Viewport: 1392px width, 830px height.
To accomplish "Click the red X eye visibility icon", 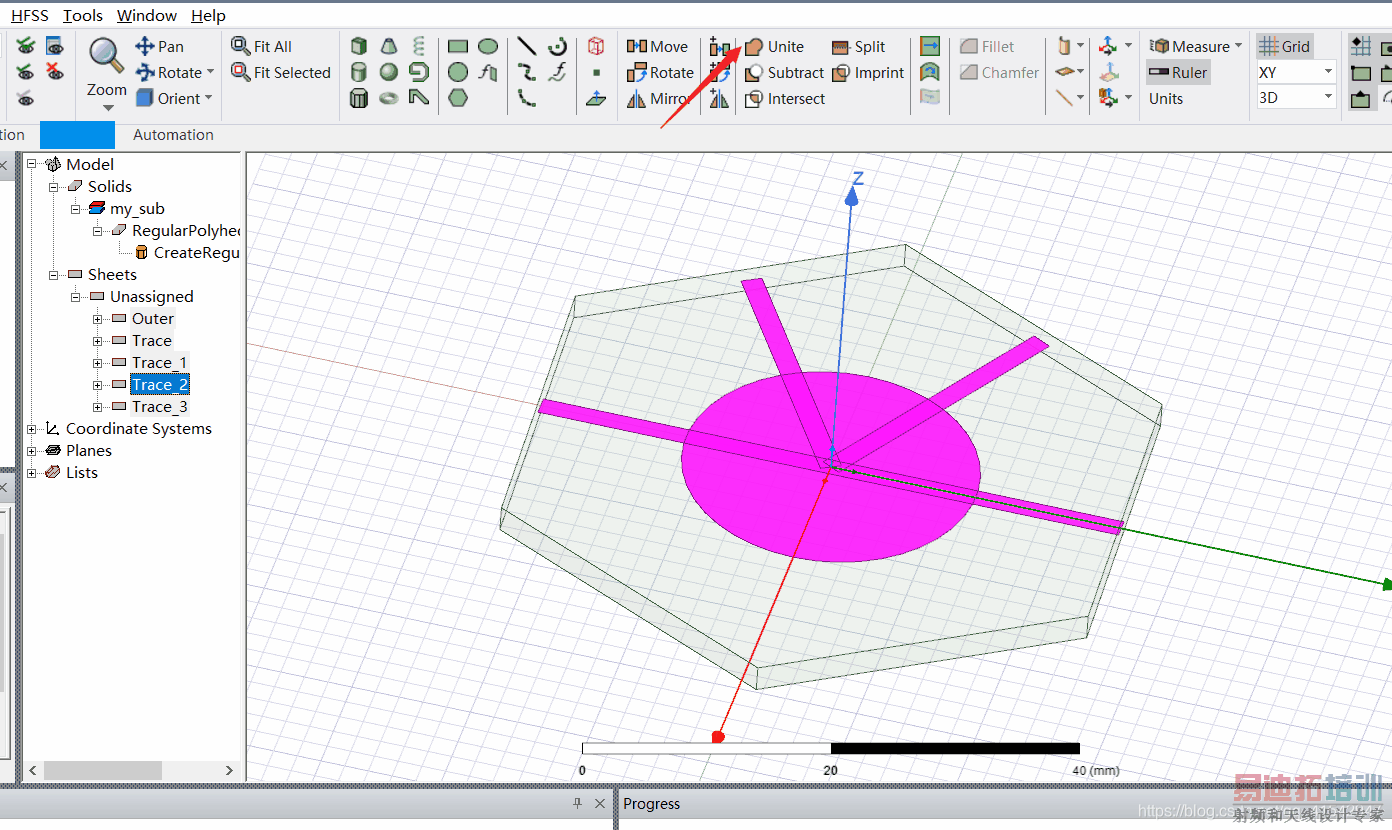I will 55,72.
